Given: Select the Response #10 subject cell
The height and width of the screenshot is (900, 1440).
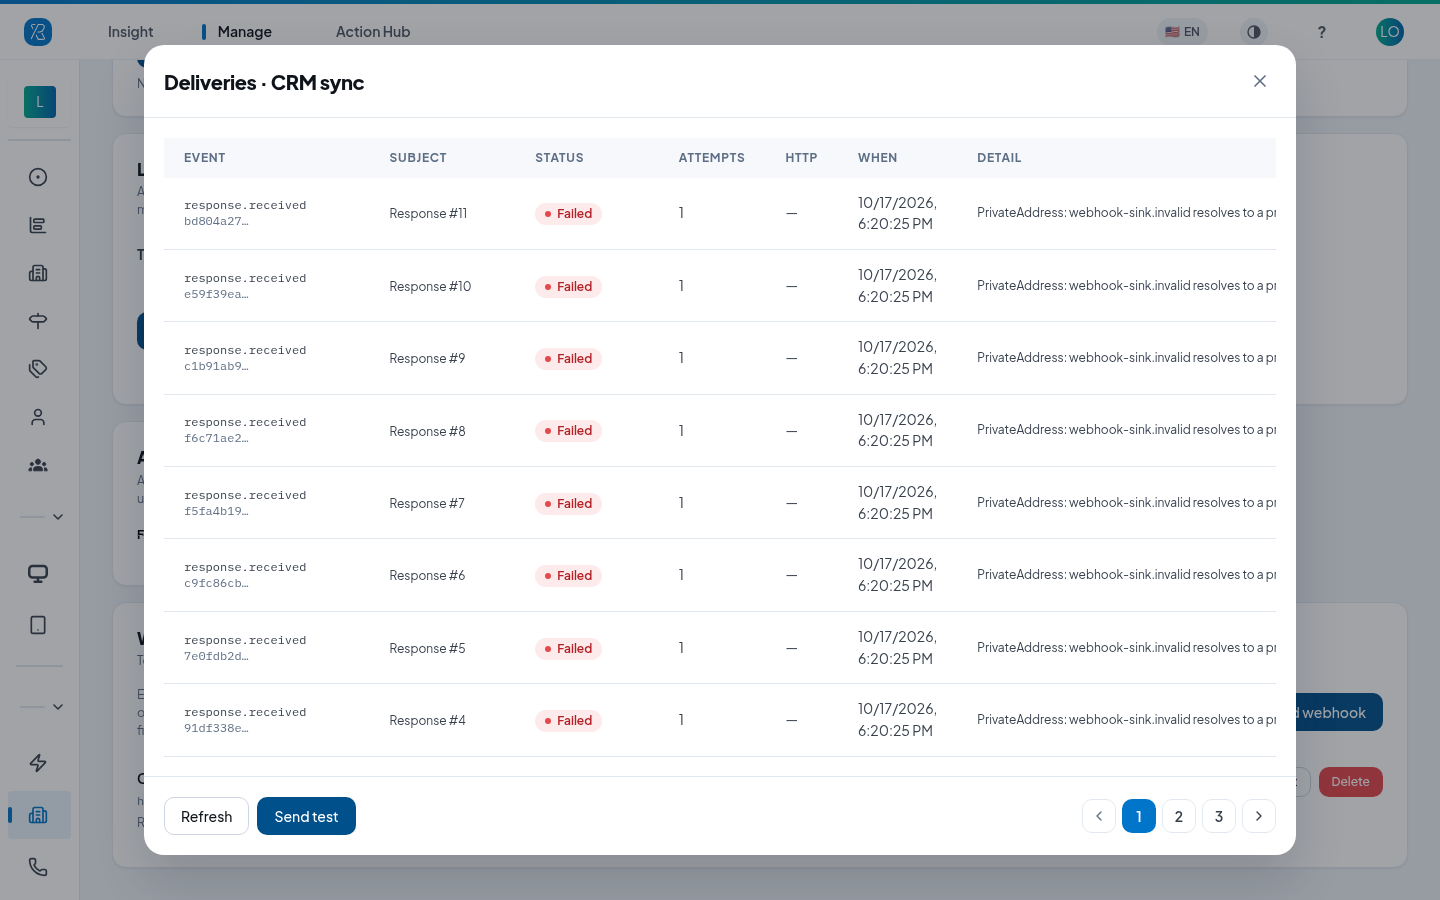Looking at the screenshot, I should (x=430, y=286).
